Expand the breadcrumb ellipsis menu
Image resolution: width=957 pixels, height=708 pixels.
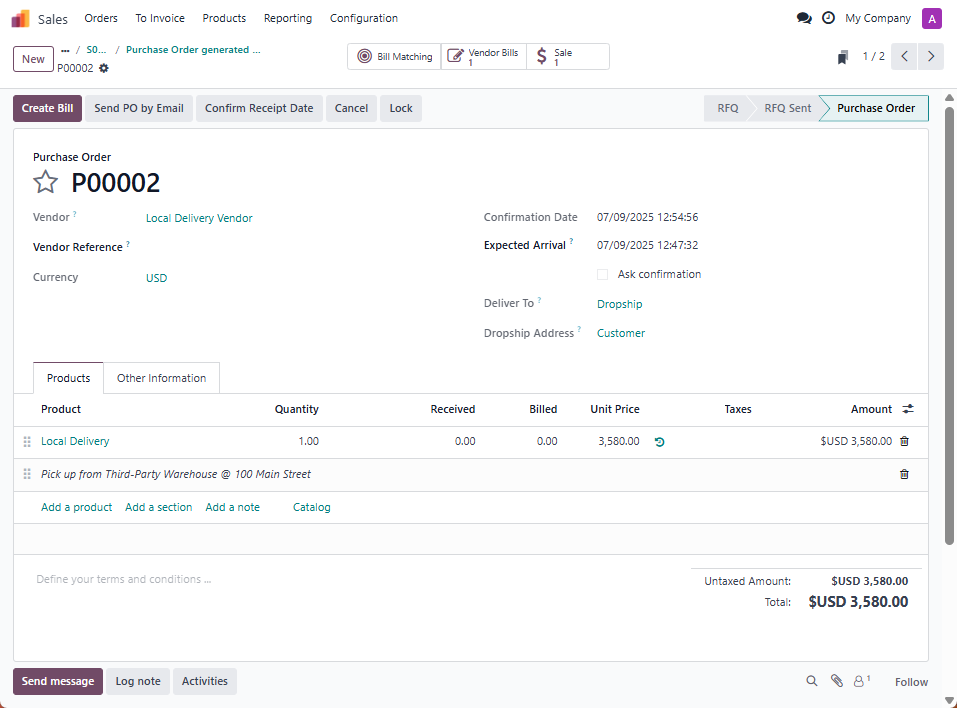(65, 50)
